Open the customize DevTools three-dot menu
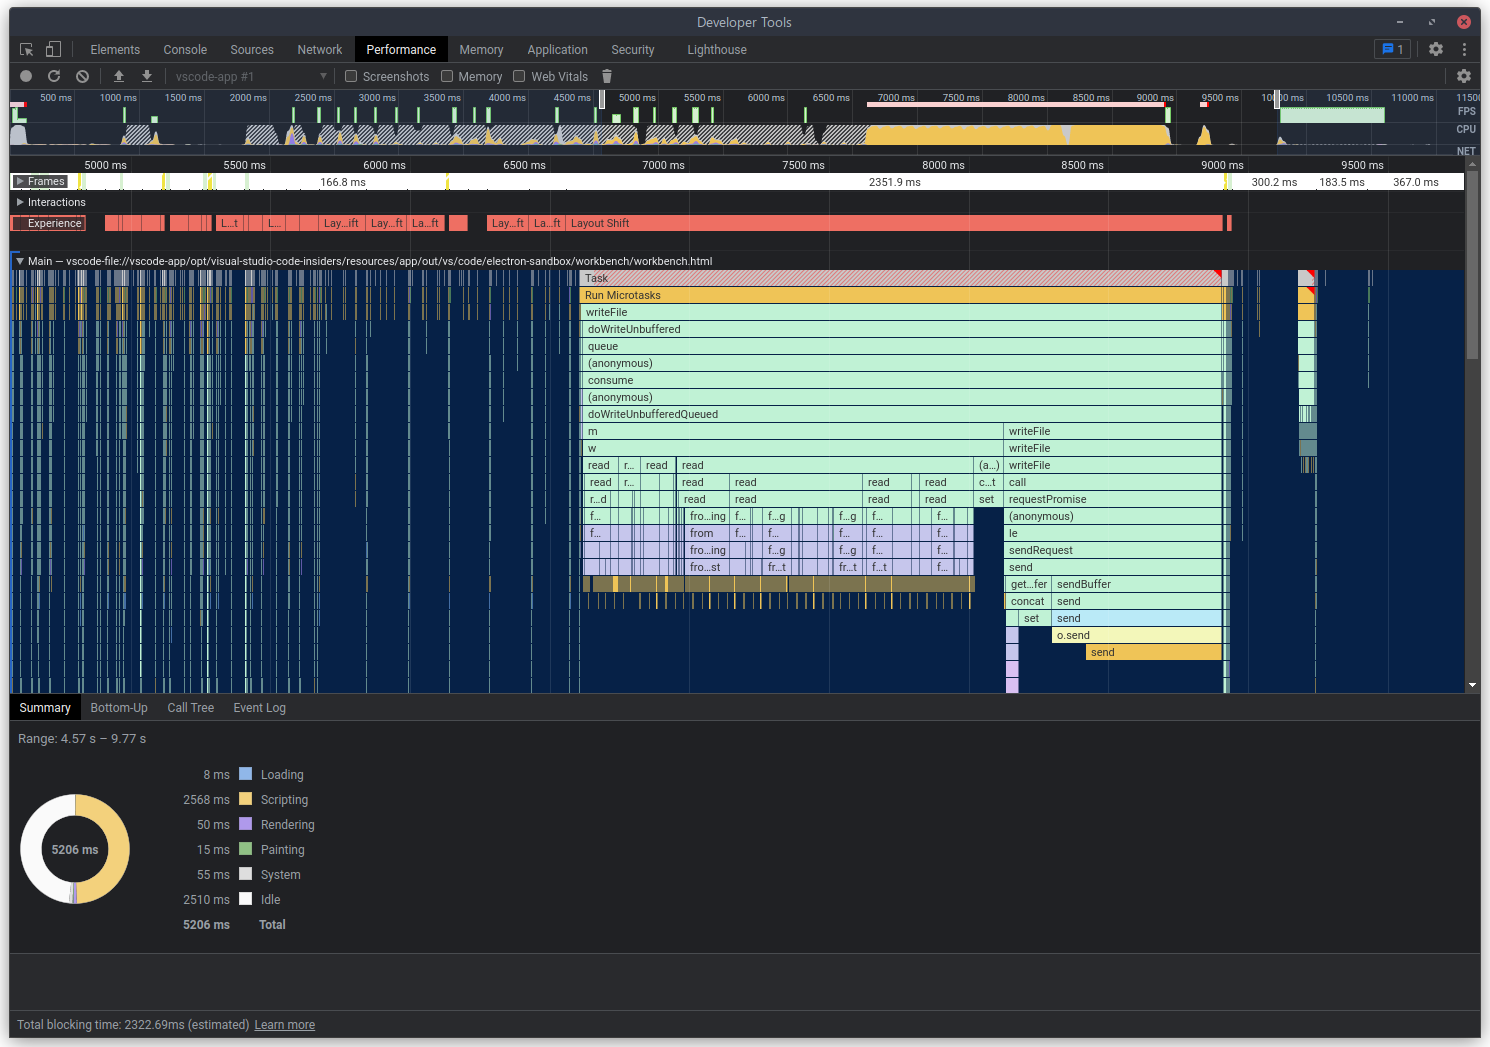This screenshot has width=1490, height=1047. coord(1464,49)
